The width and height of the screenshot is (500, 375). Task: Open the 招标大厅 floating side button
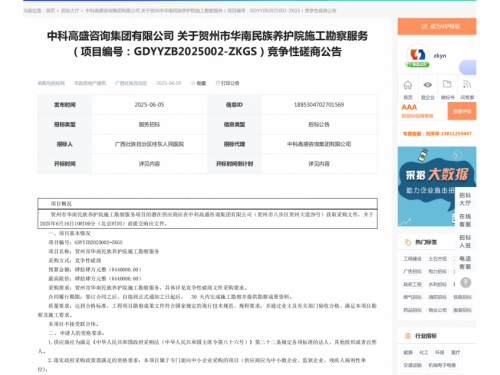[x=465, y=199]
